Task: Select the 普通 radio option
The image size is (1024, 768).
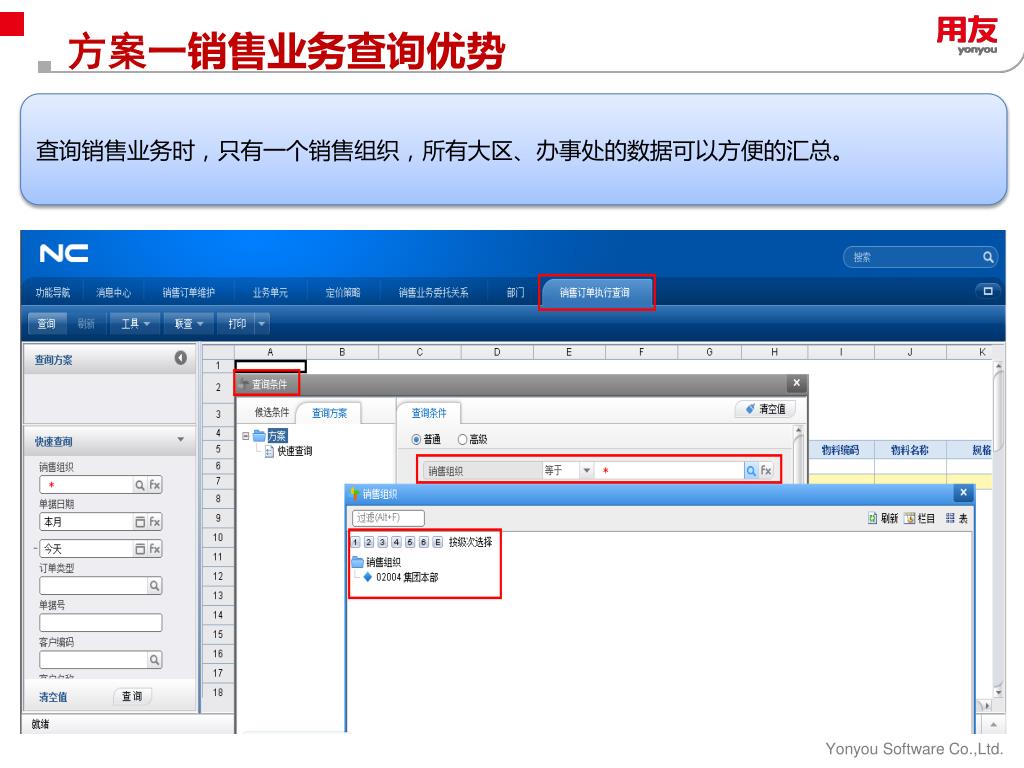Action: [415, 440]
